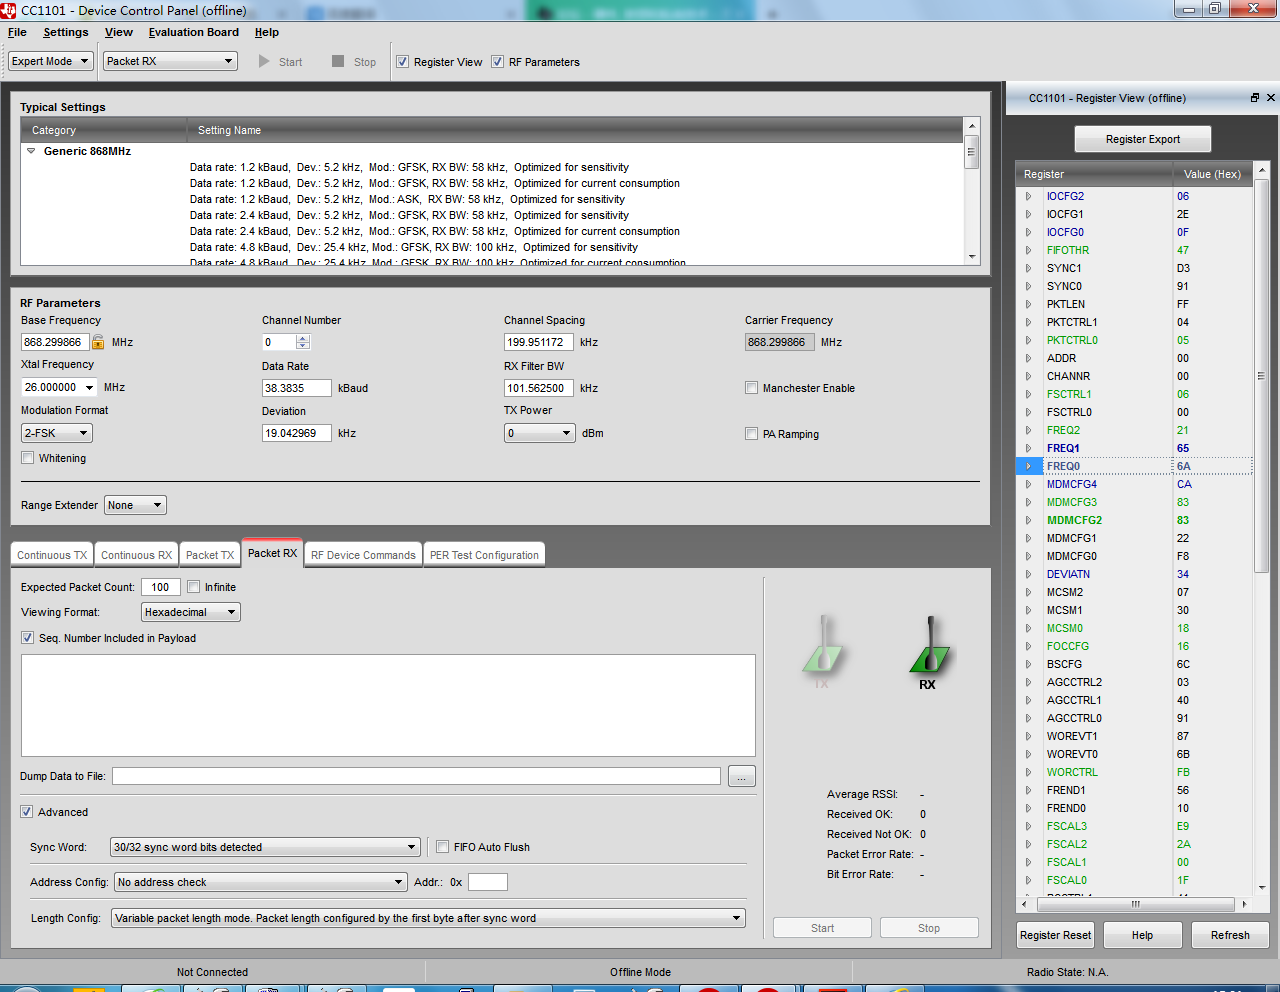This screenshot has width=1280, height=992.
Task: Click the Texas Instruments logo in title bar
Action: [10, 10]
